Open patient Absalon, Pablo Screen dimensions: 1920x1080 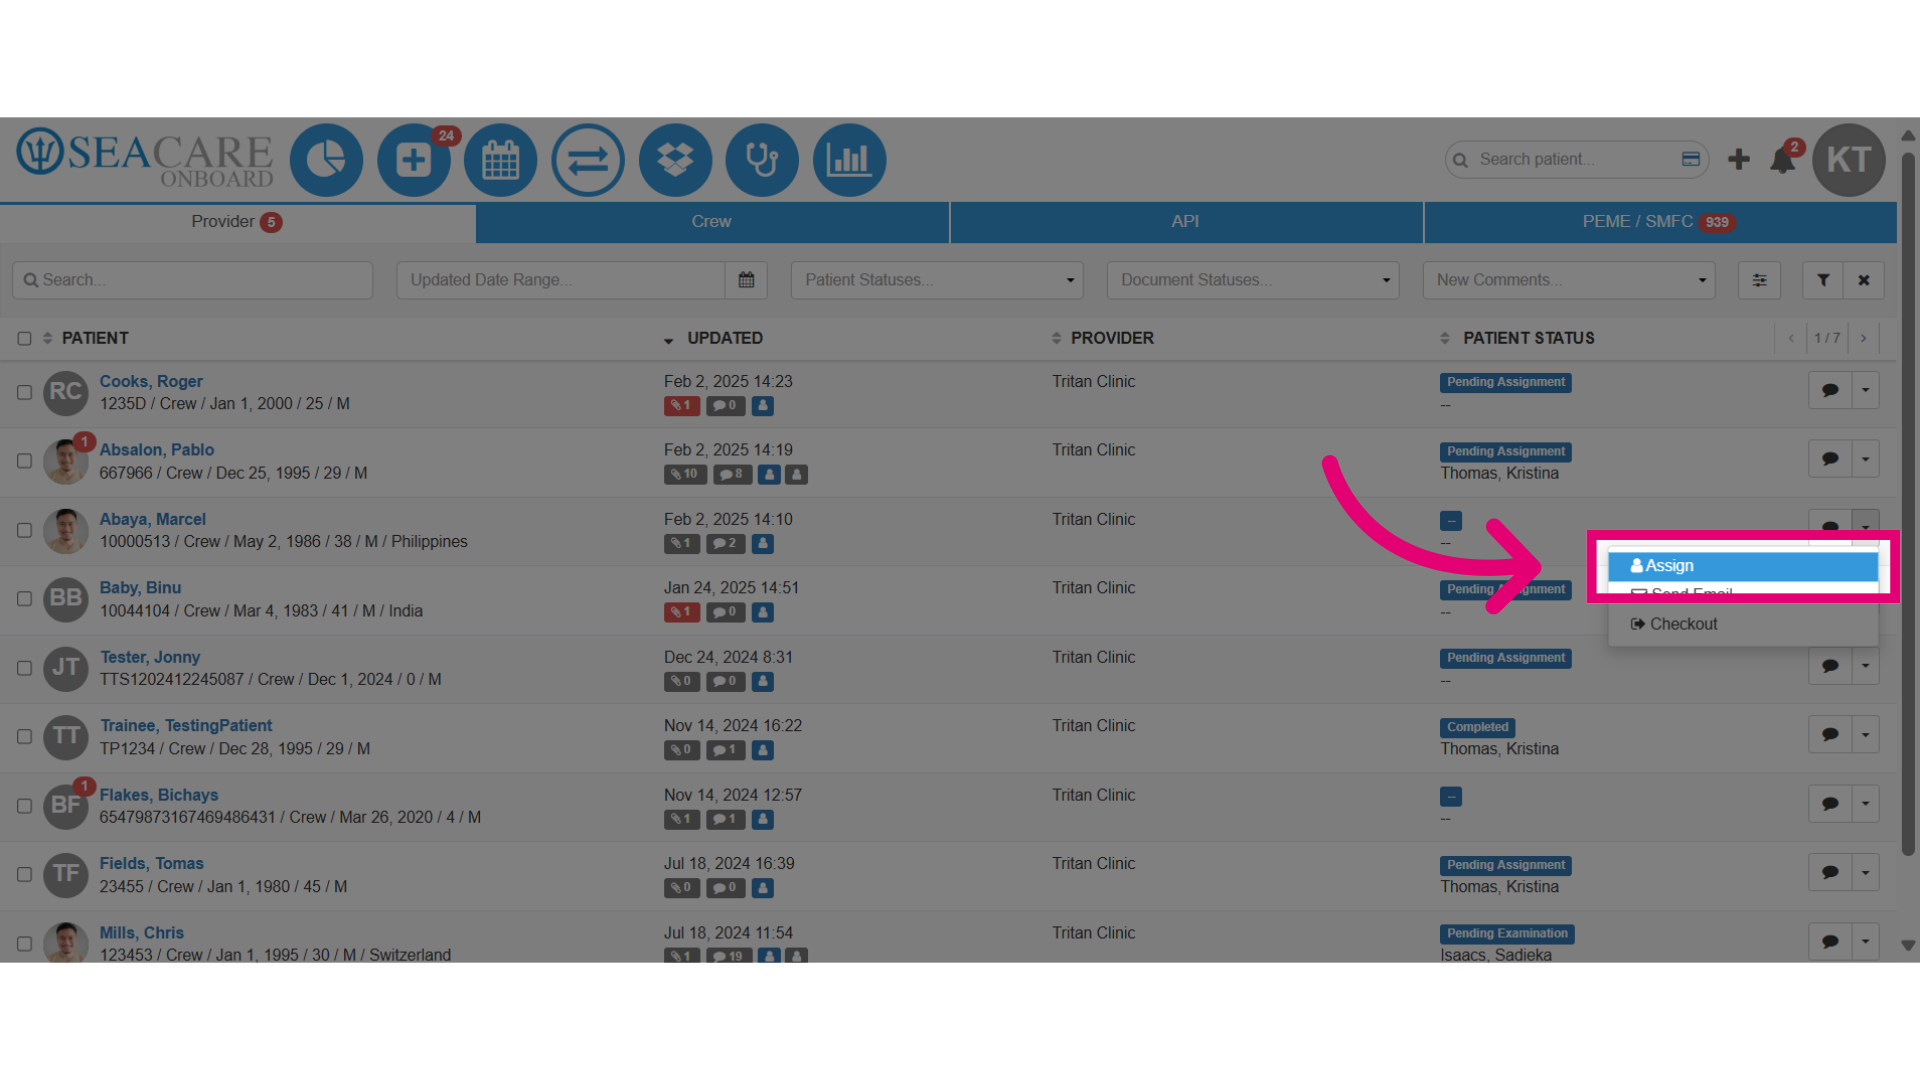(157, 450)
